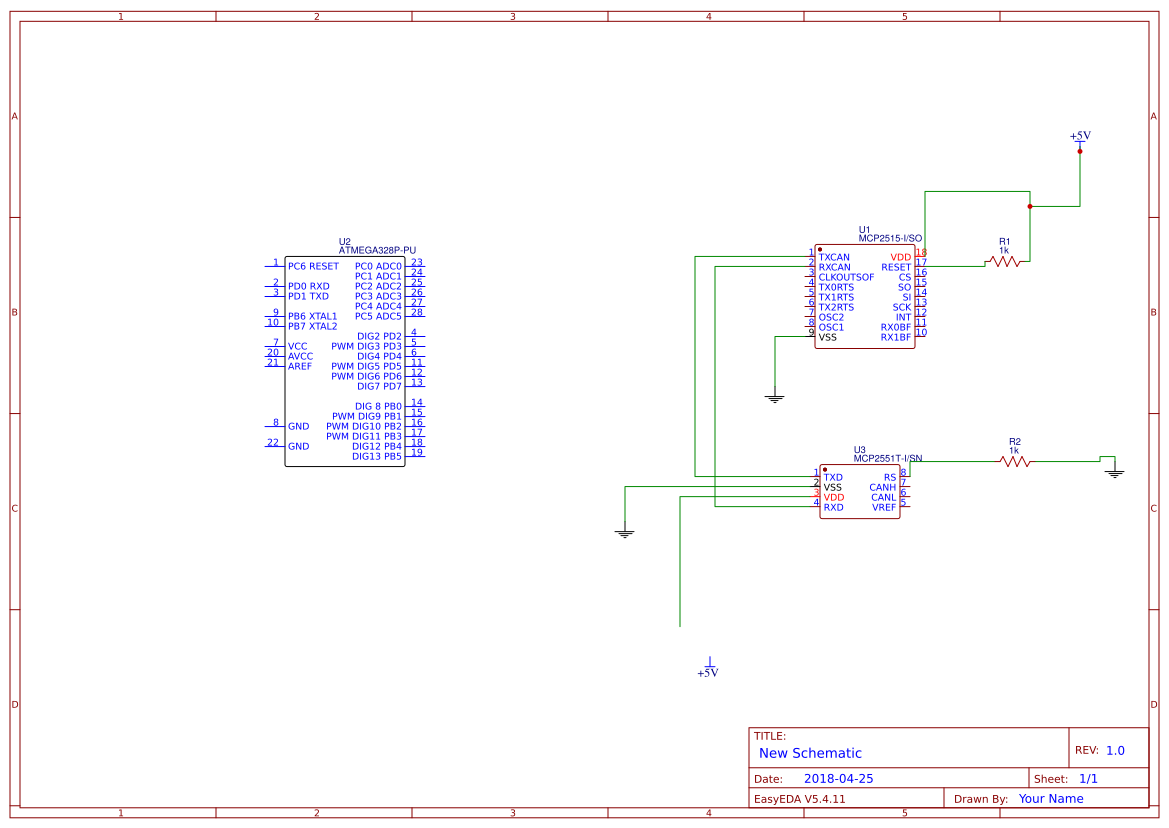The width and height of the screenshot is (1169, 828).
Task: Click the +5V power symbol above U1
Action: click(1080, 139)
